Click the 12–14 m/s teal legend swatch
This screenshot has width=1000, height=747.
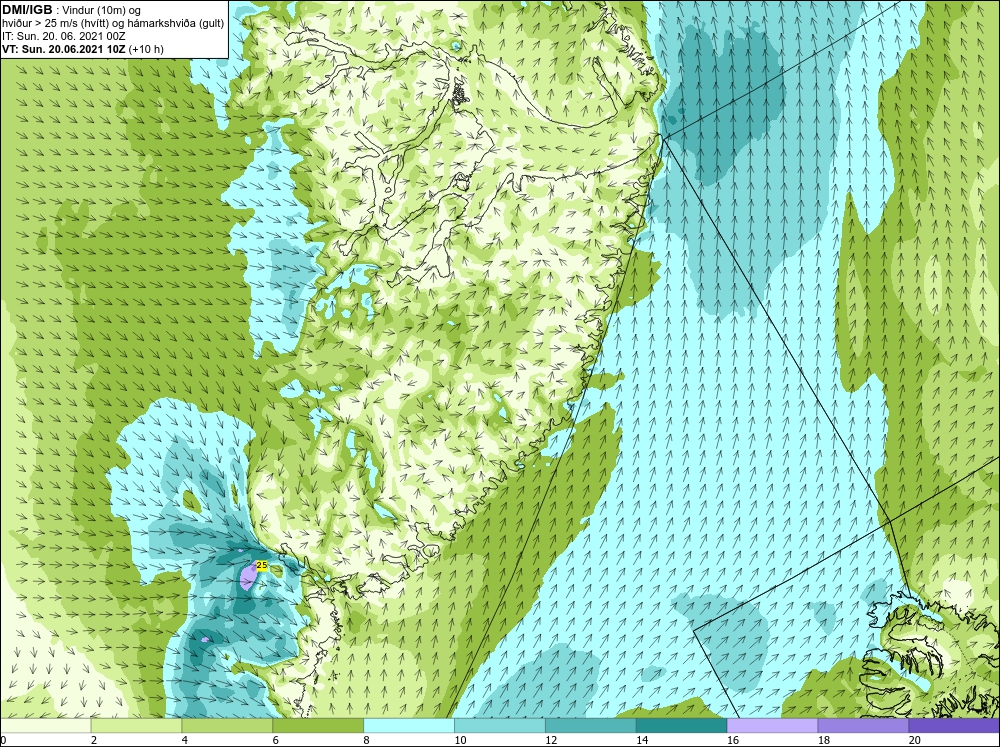(x=591, y=725)
